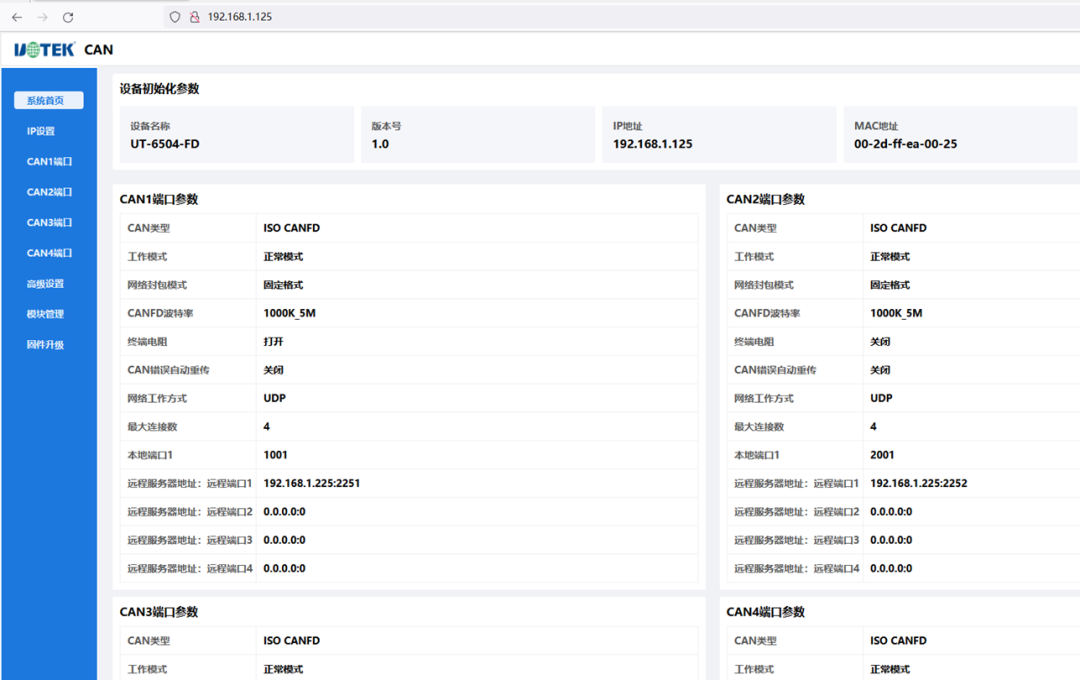
Task: Open the 模块管理 page
Action: (45, 314)
